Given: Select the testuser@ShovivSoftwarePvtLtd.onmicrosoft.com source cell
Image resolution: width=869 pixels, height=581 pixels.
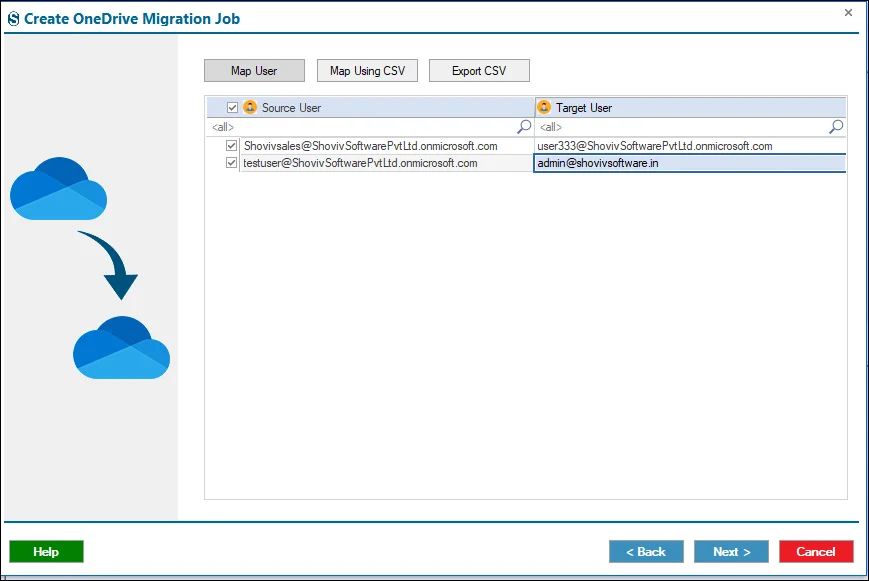Looking at the screenshot, I should click(386, 163).
